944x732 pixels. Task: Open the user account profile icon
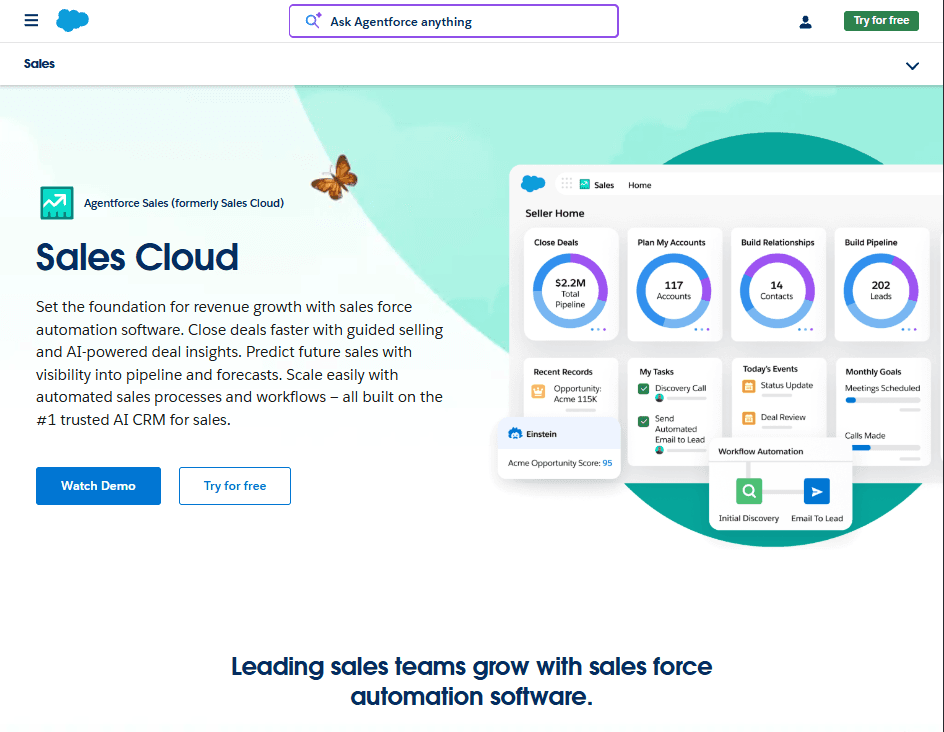pos(806,22)
